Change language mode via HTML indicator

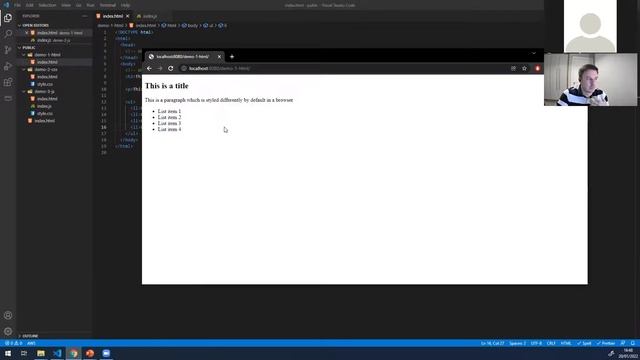pos(566,343)
